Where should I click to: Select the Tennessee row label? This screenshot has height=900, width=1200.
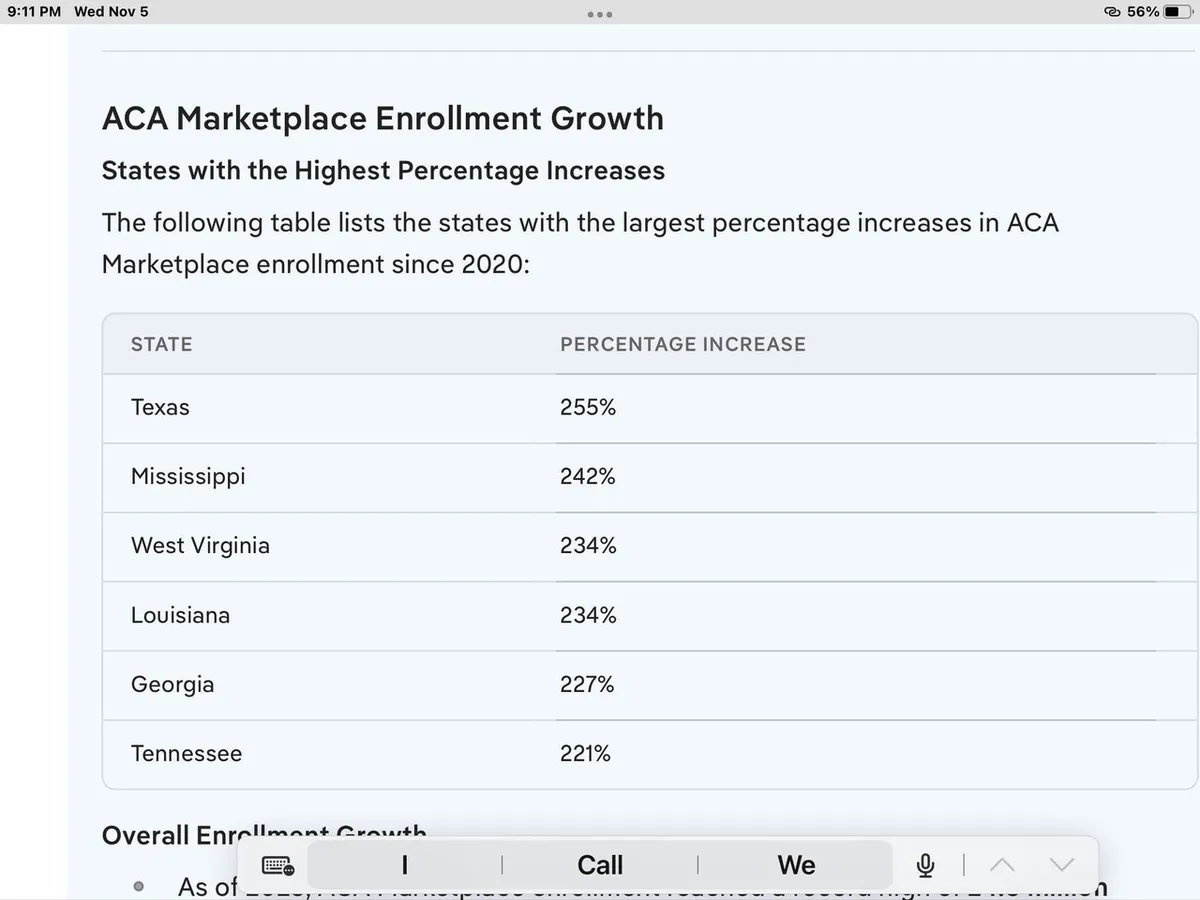point(186,754)
